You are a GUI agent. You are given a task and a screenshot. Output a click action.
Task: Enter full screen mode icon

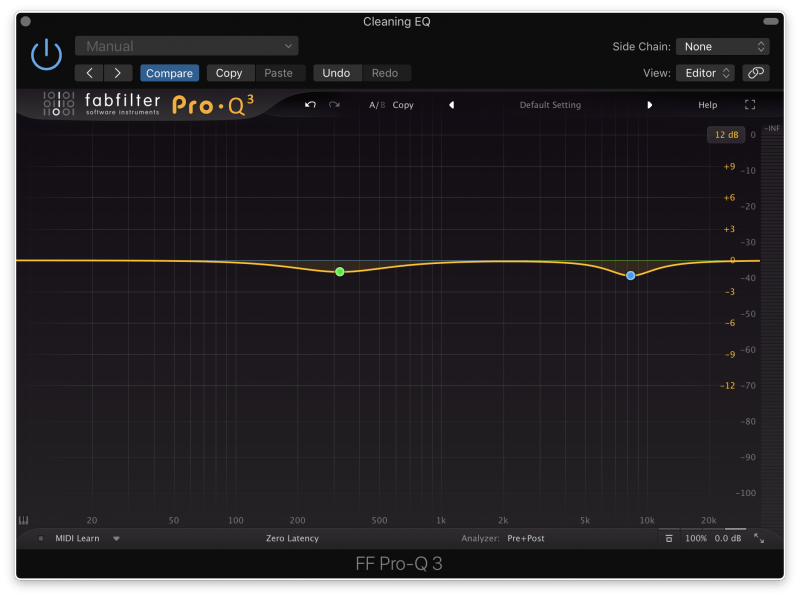750,105
